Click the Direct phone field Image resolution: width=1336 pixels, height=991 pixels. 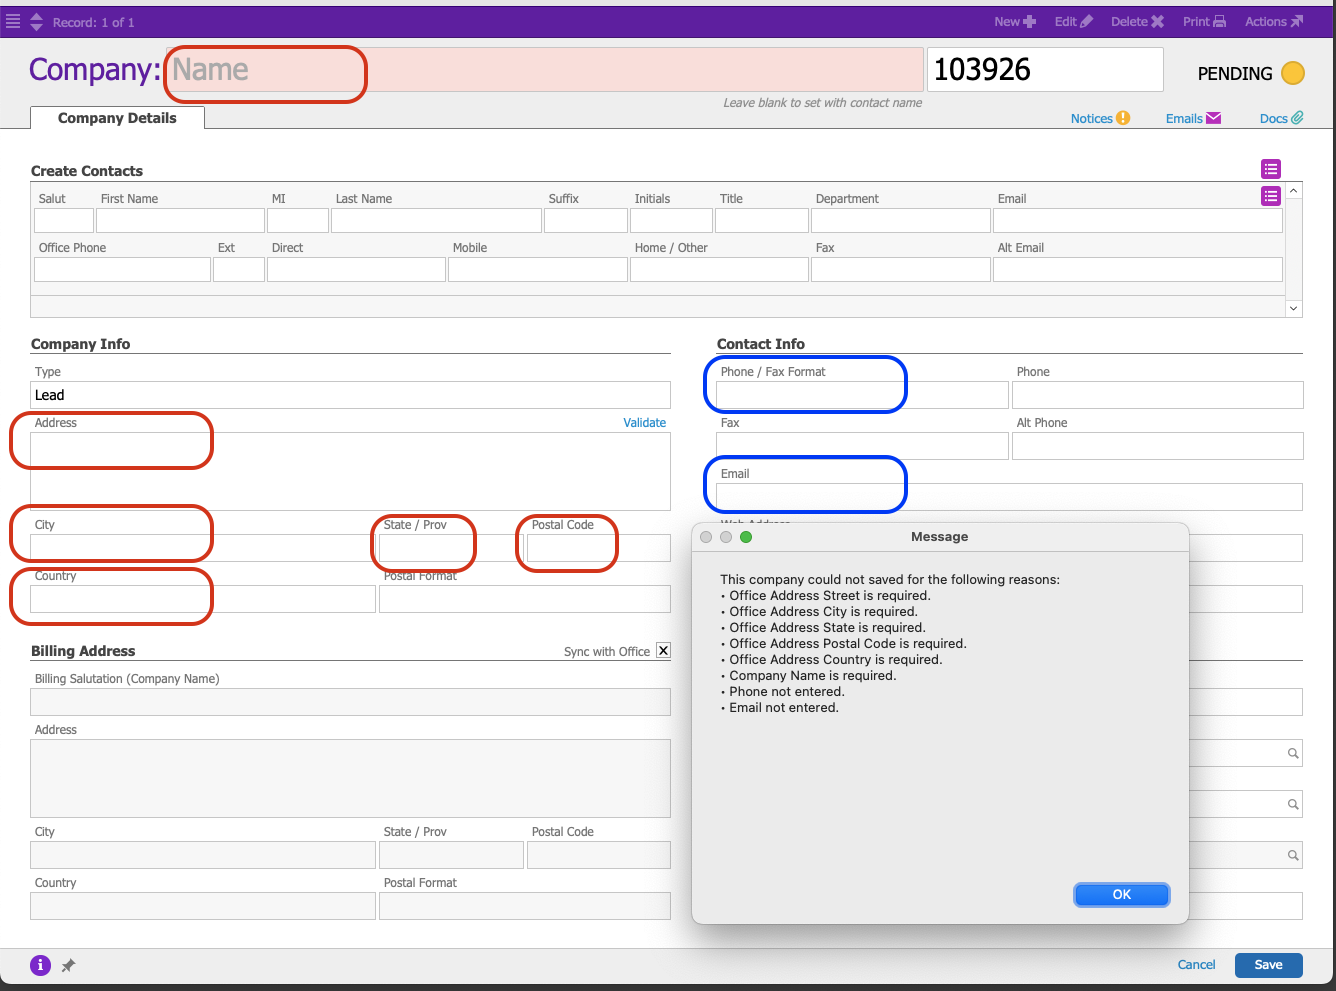[x=356, y=269]
